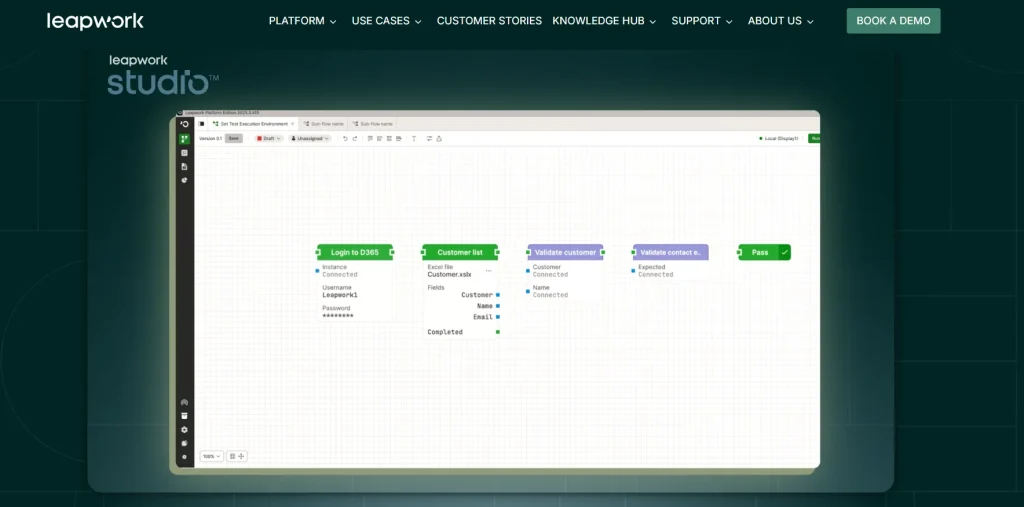Click the bottom circle info icon in sidebar
Screen dimensions: 1024x507
coord(184,457)
